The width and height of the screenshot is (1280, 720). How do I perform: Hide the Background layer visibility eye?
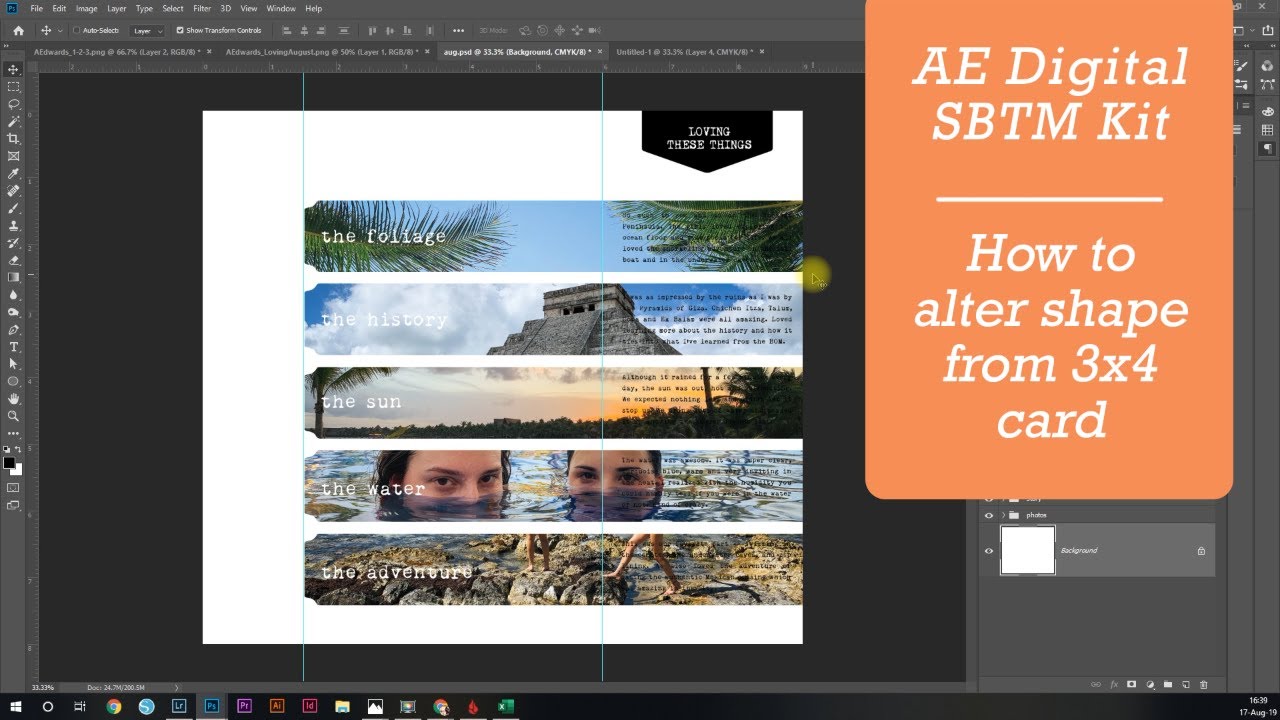pyautogui.click(x=989, y=551)
